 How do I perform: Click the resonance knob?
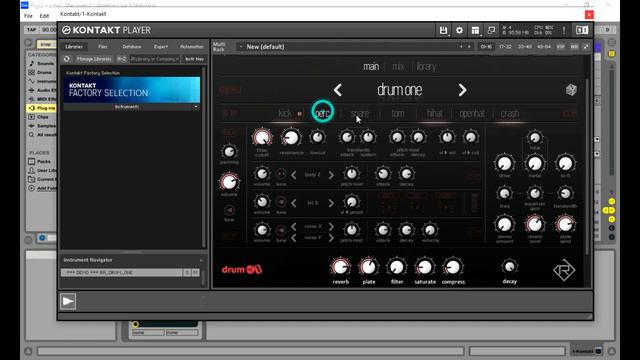[291, 138]
